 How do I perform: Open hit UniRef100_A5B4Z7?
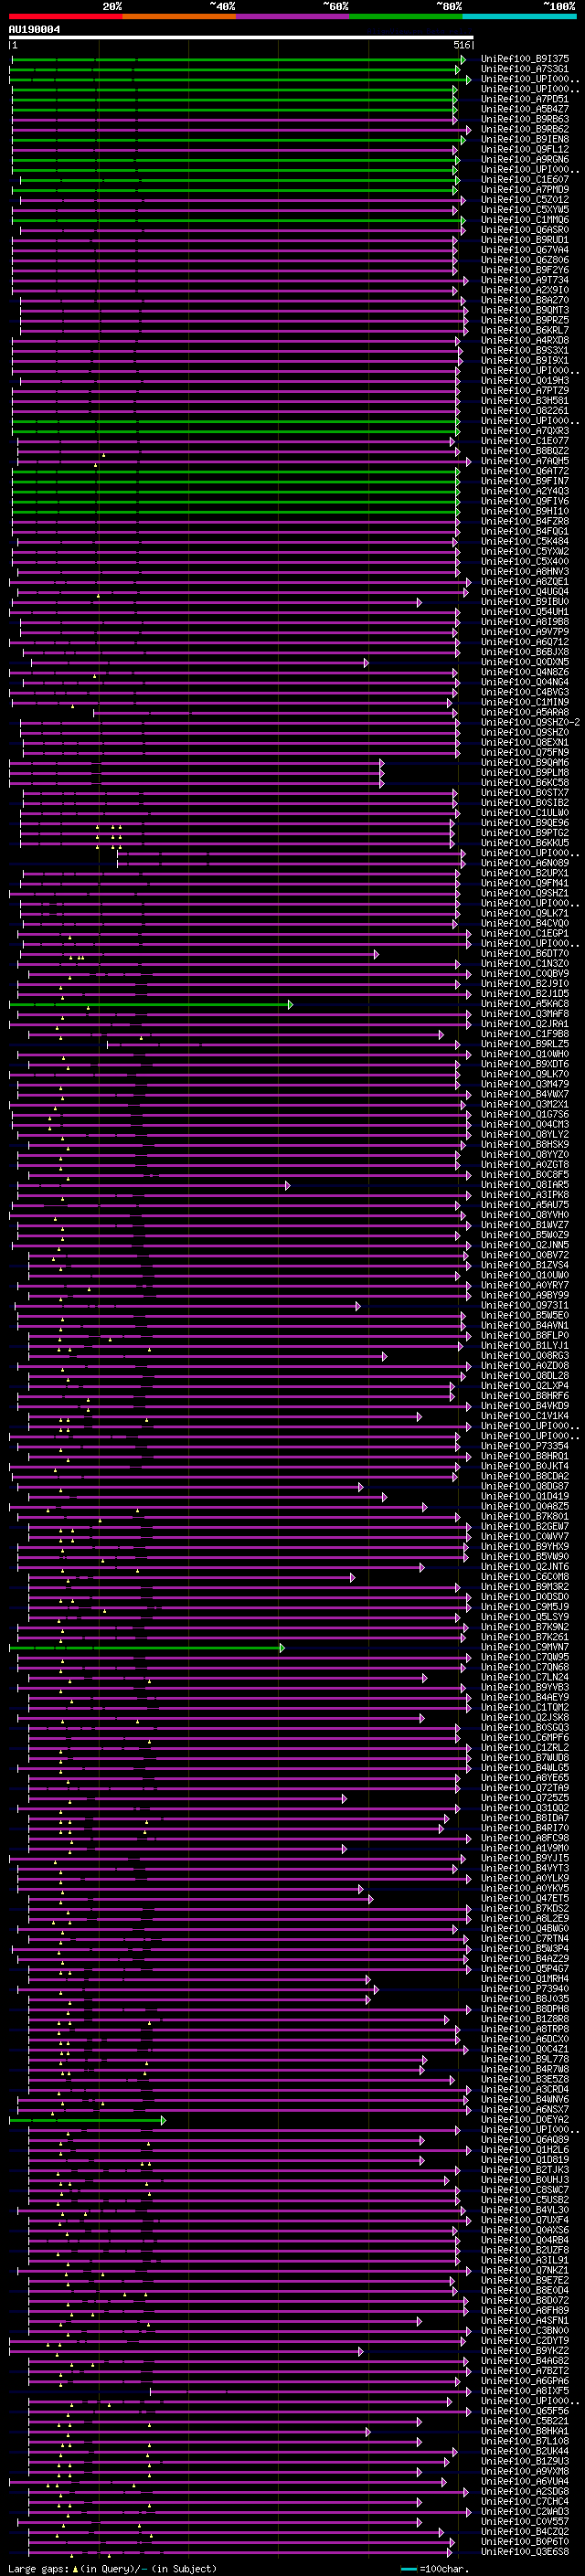coord(525,109)
